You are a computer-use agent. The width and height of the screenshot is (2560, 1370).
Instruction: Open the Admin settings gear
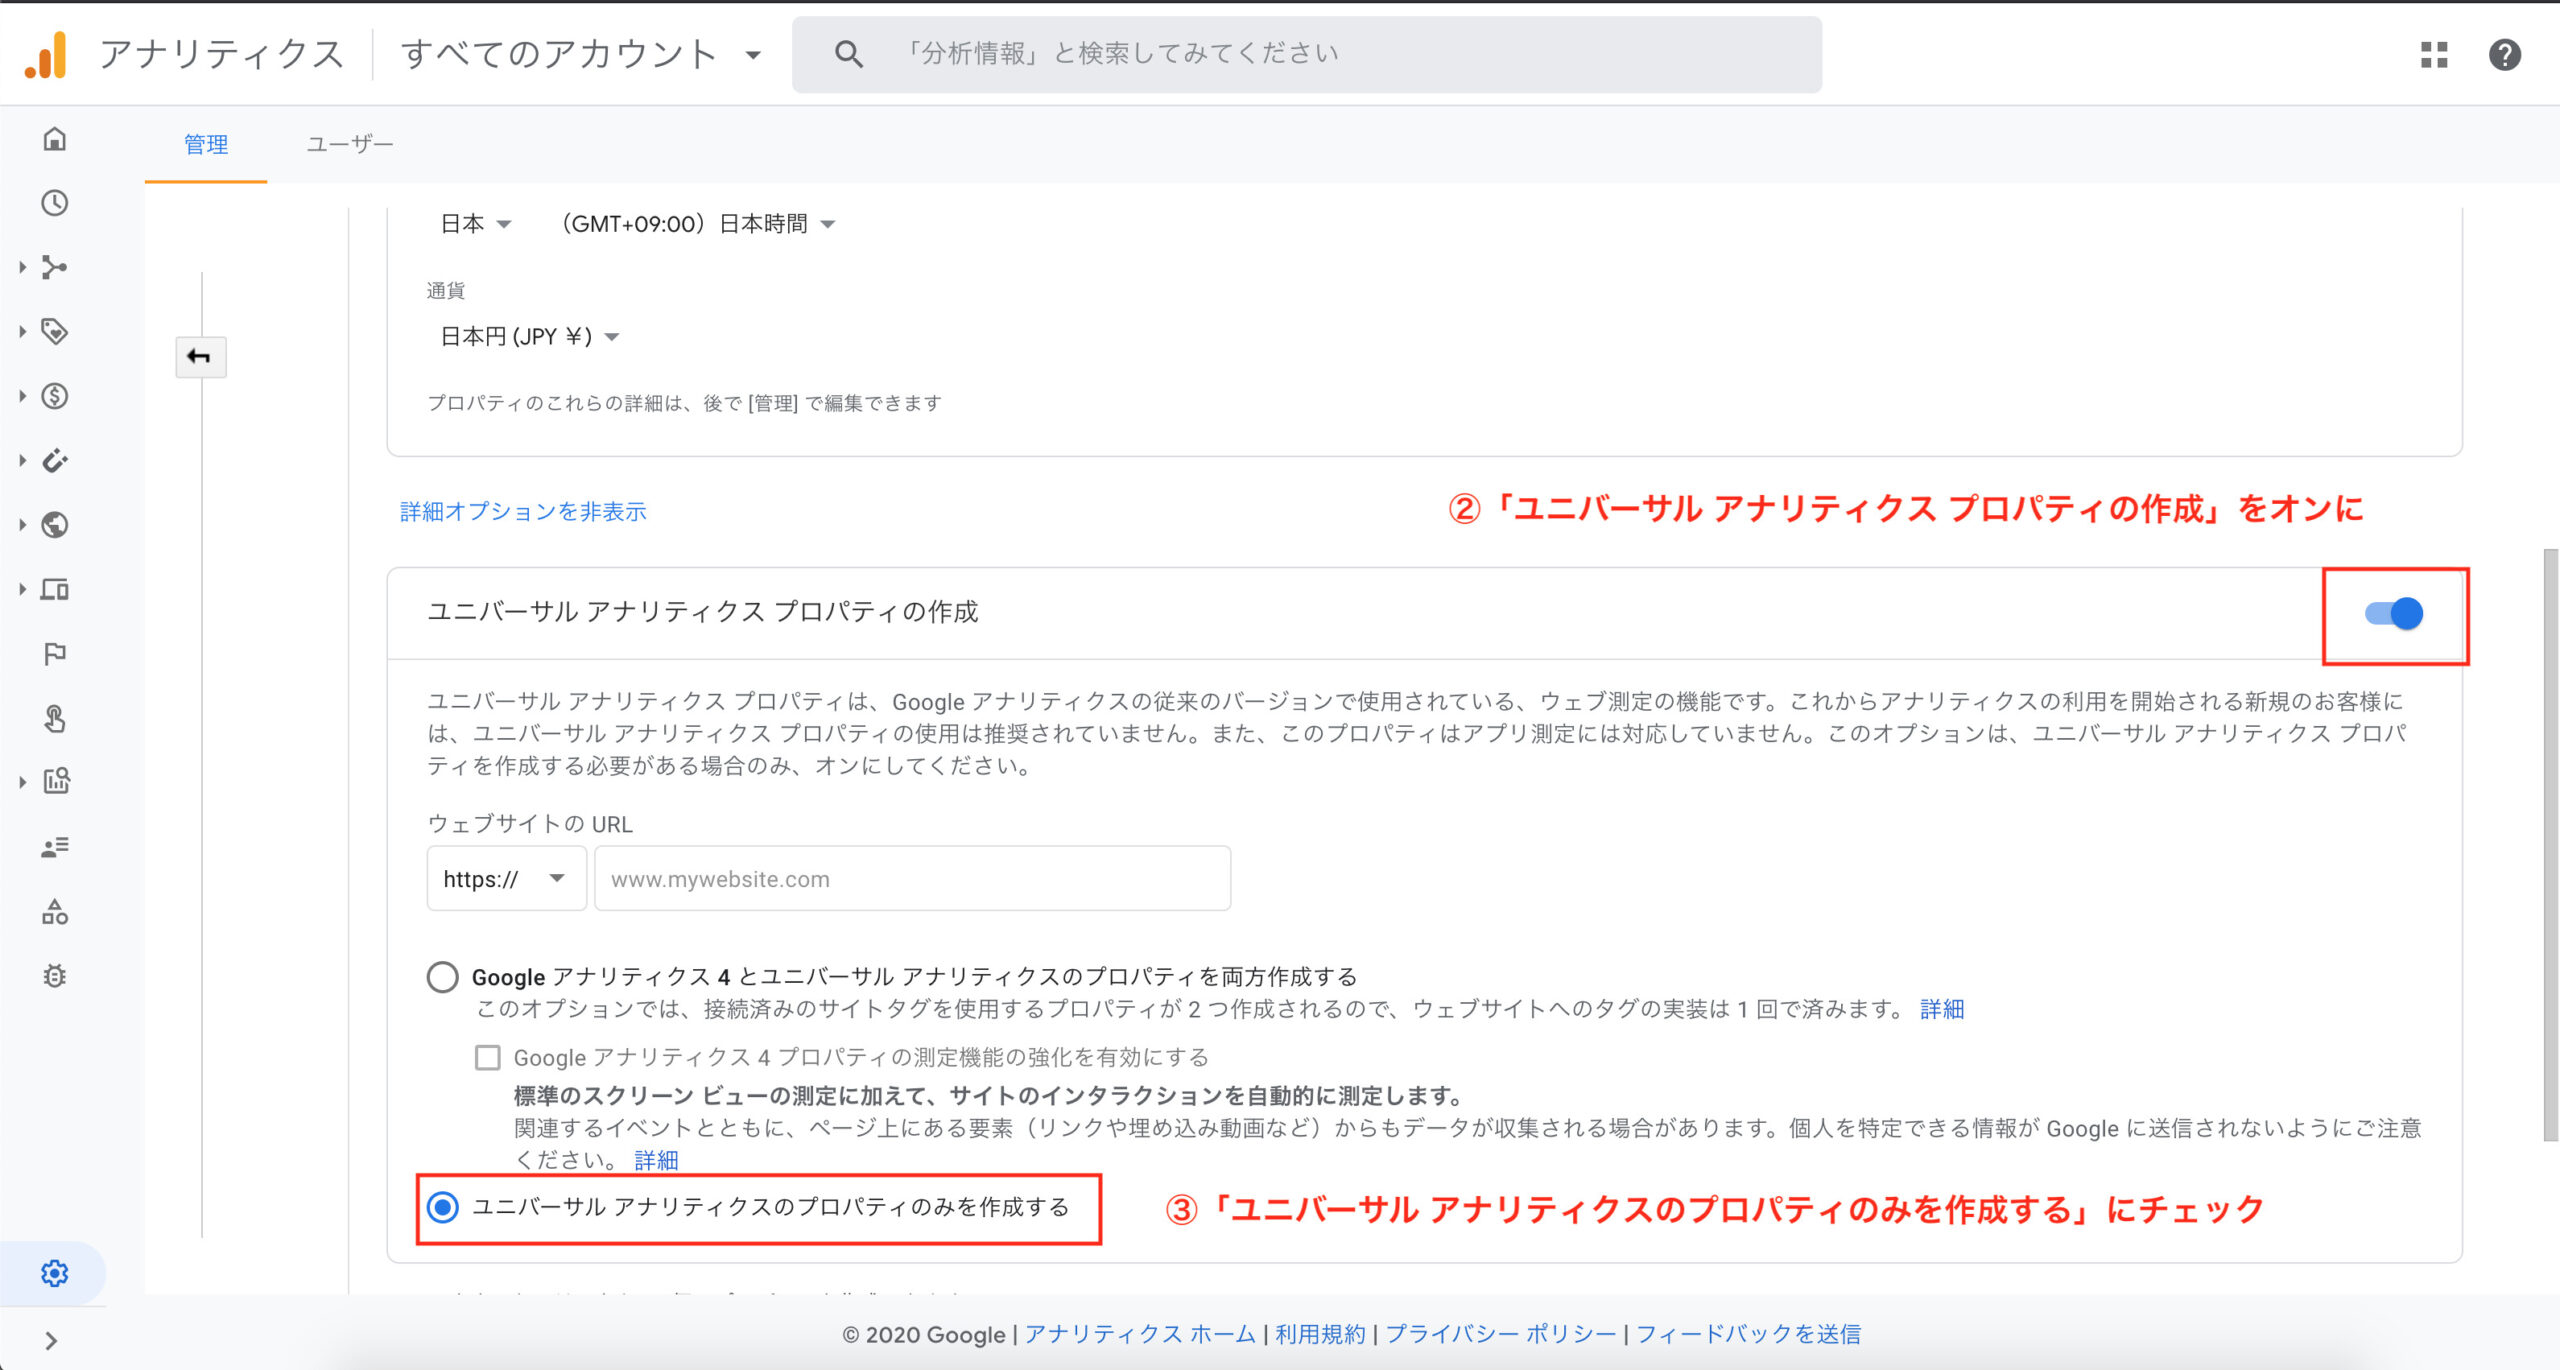pyautogui.click(x=55, y=1272)
